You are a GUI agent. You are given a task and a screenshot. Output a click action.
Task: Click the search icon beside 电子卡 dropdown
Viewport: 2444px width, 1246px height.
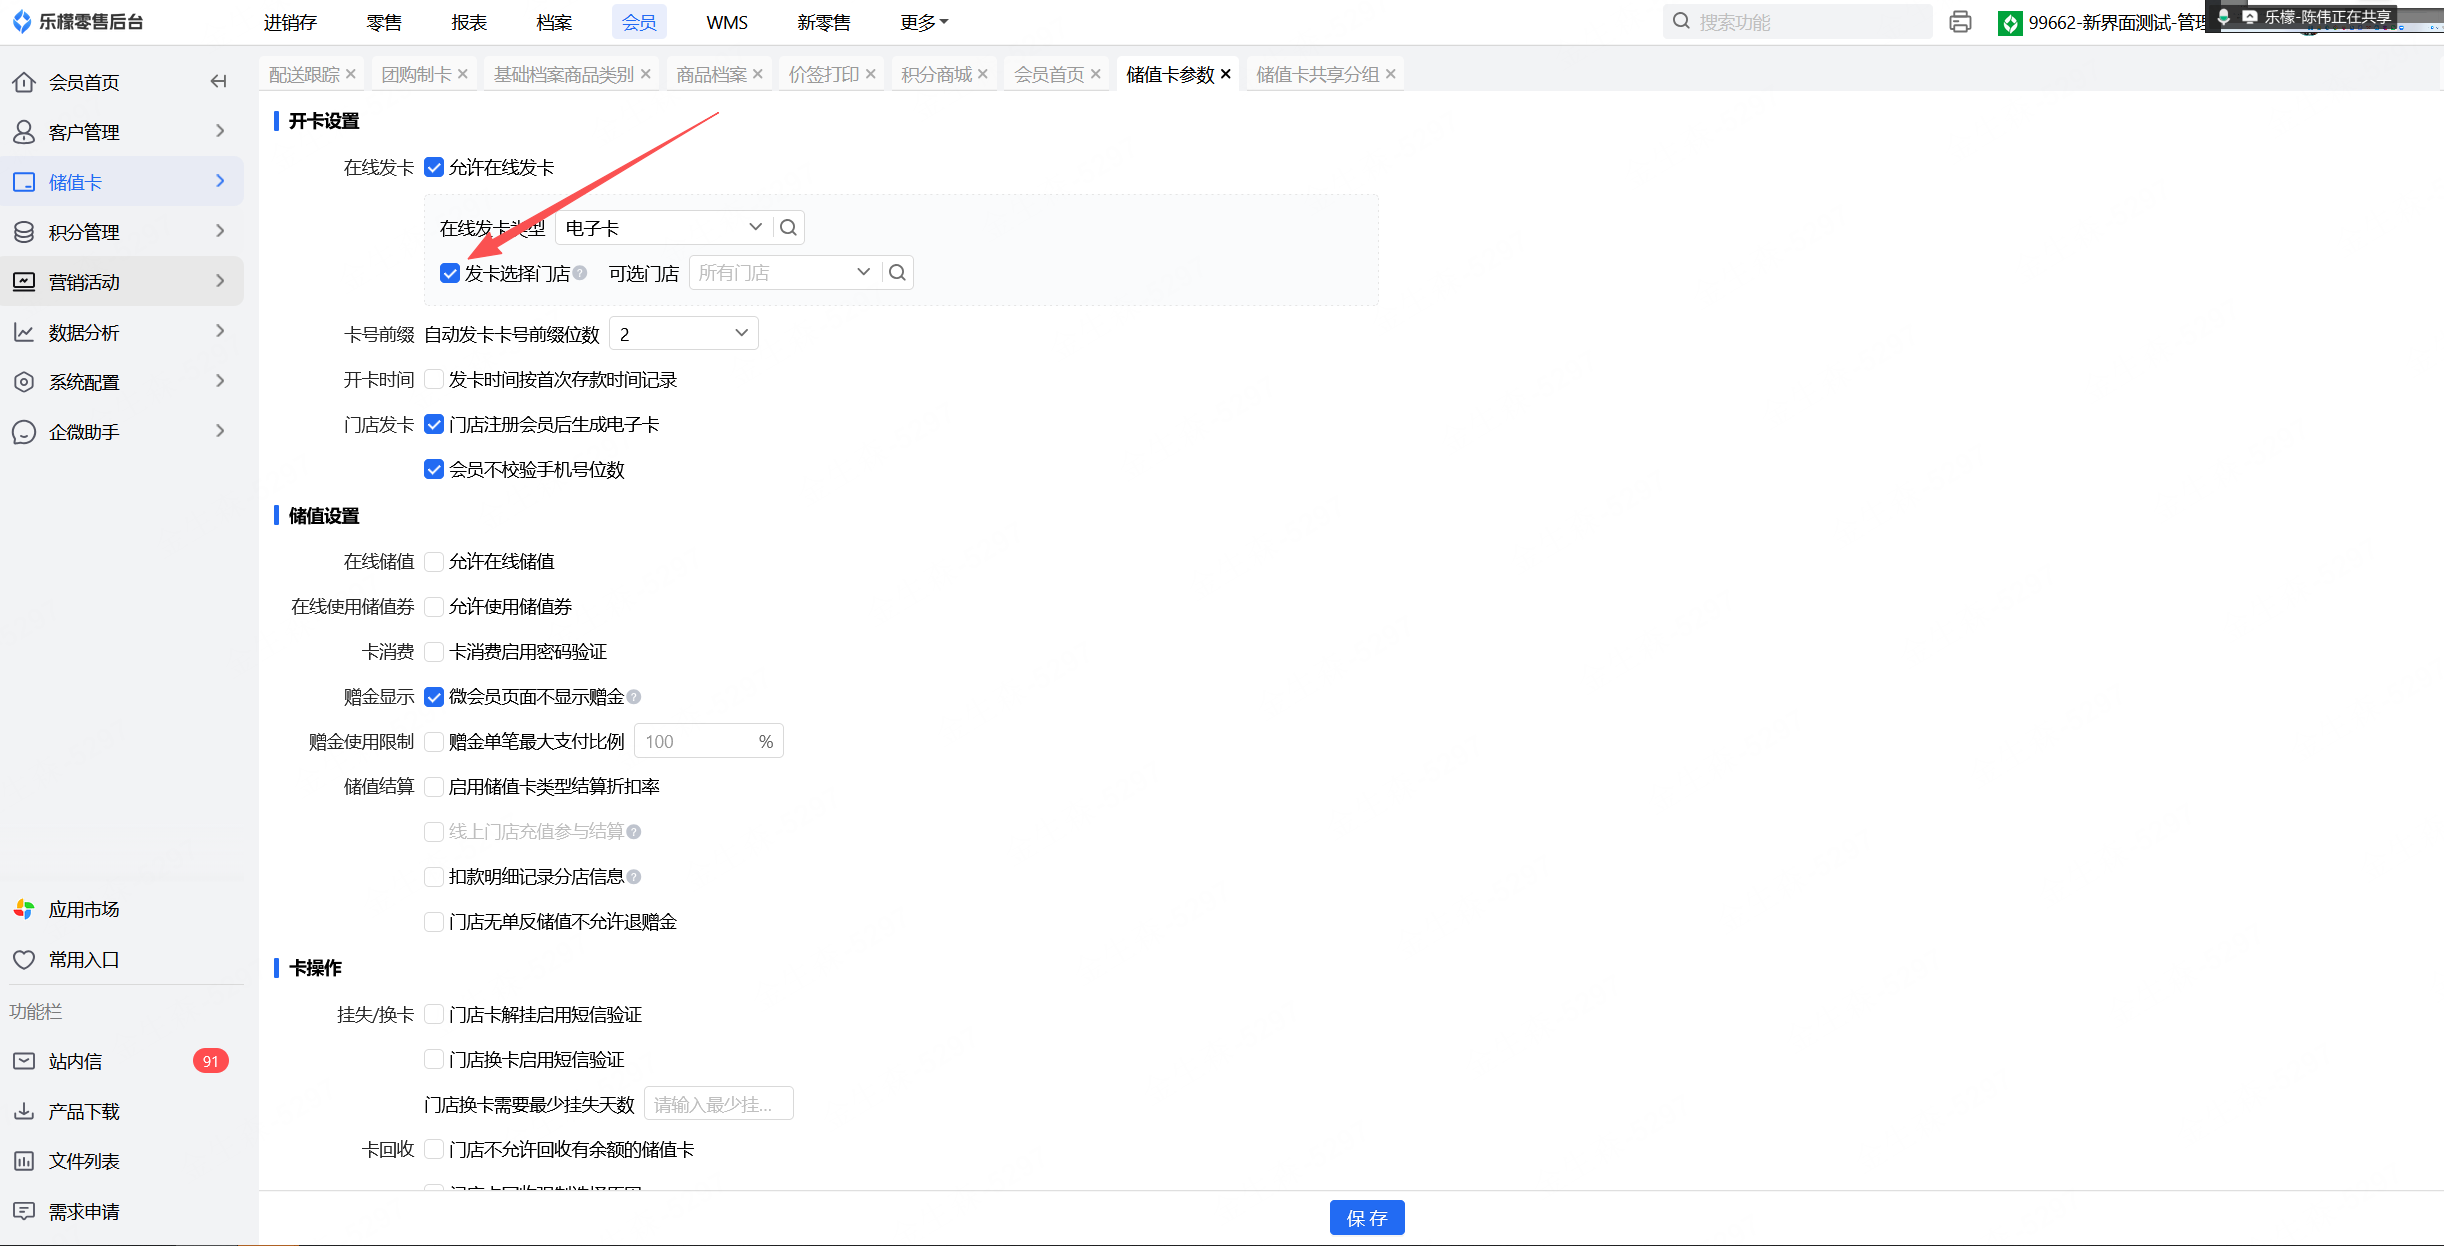click(x=788, y=228)
